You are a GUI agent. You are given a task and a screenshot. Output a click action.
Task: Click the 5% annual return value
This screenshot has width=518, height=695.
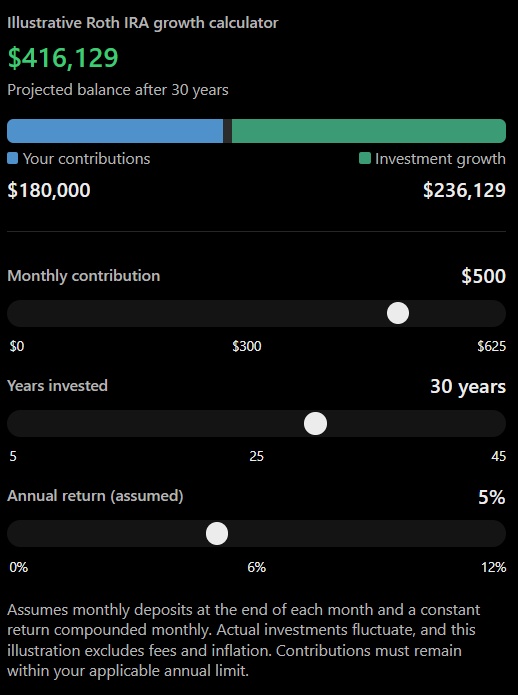491,497
